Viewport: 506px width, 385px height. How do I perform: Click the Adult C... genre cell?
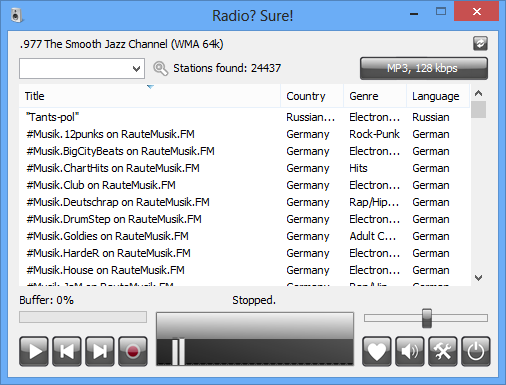point(373,236)
